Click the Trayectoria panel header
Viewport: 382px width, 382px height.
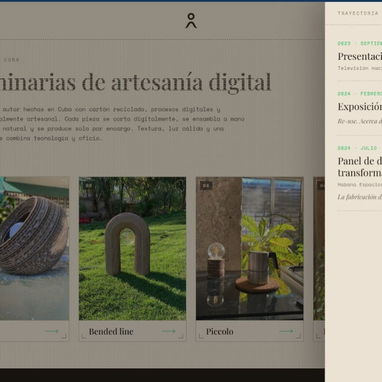point(358,13)
